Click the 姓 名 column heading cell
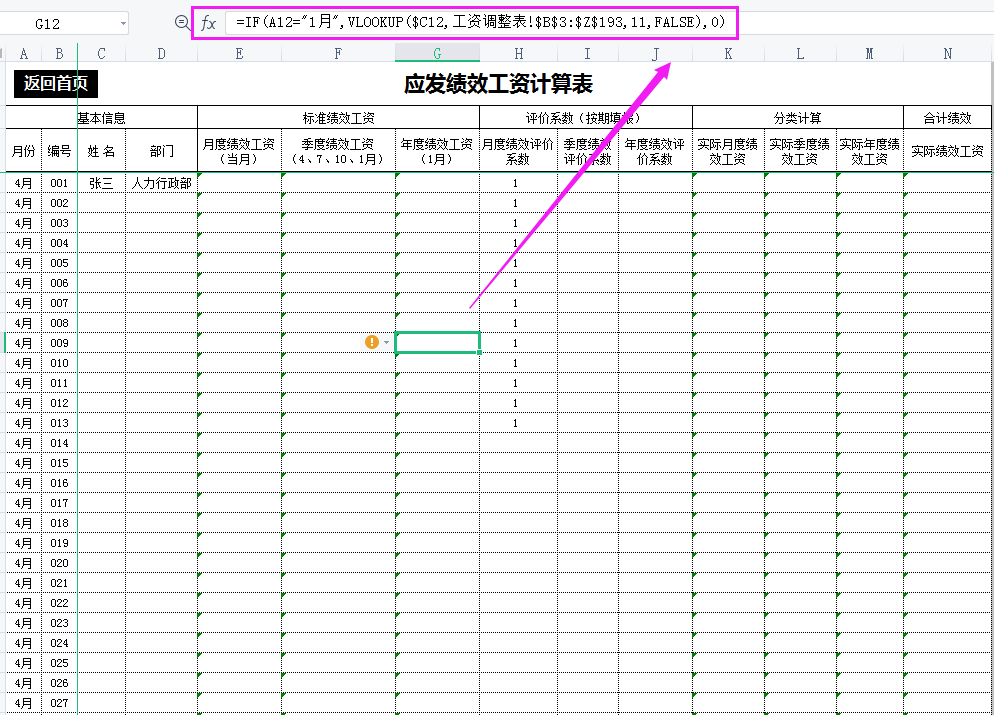The width and height of the screenshot is (994, 715). 101,151
